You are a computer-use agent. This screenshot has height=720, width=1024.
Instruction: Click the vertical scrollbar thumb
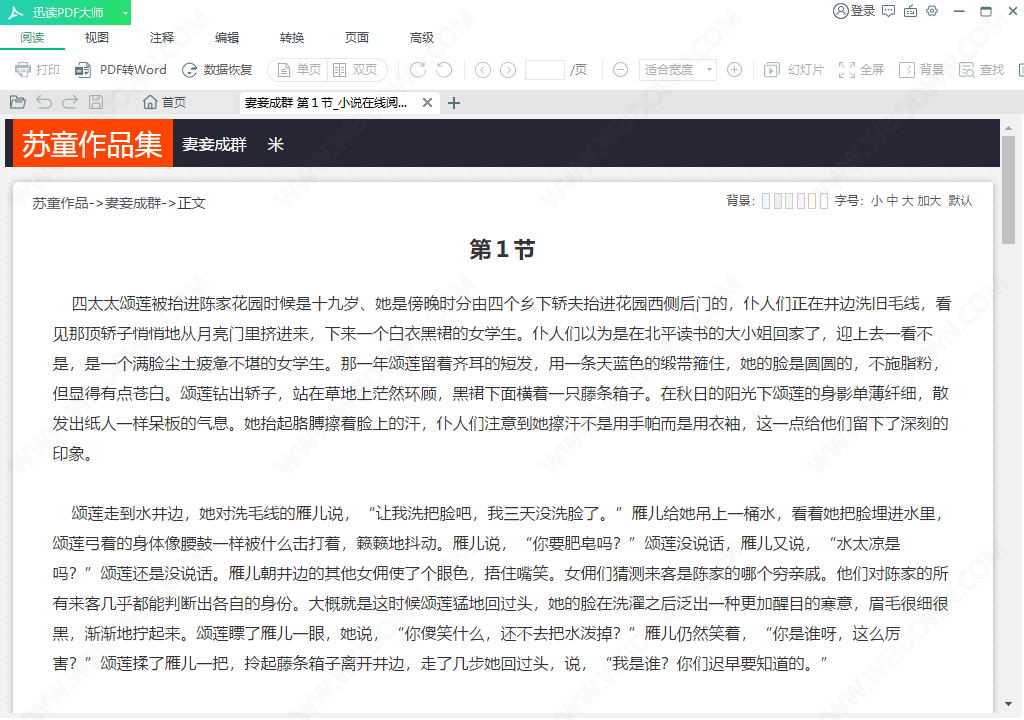coord(1008,190)
